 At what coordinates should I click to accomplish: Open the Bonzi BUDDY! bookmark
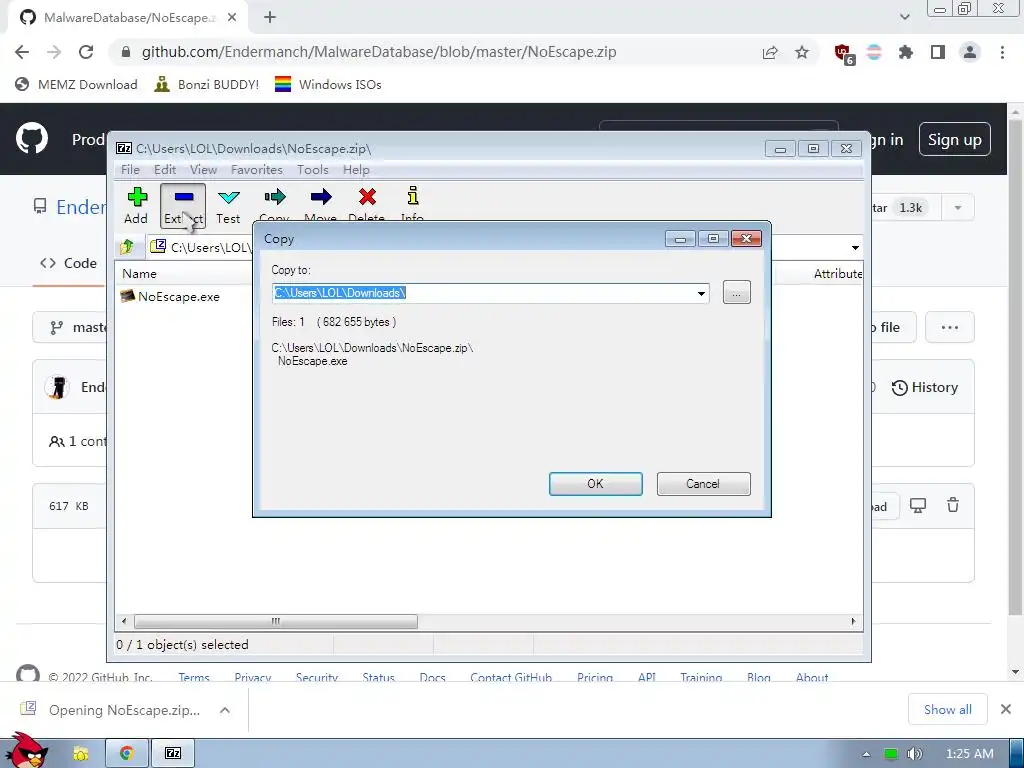206,84
